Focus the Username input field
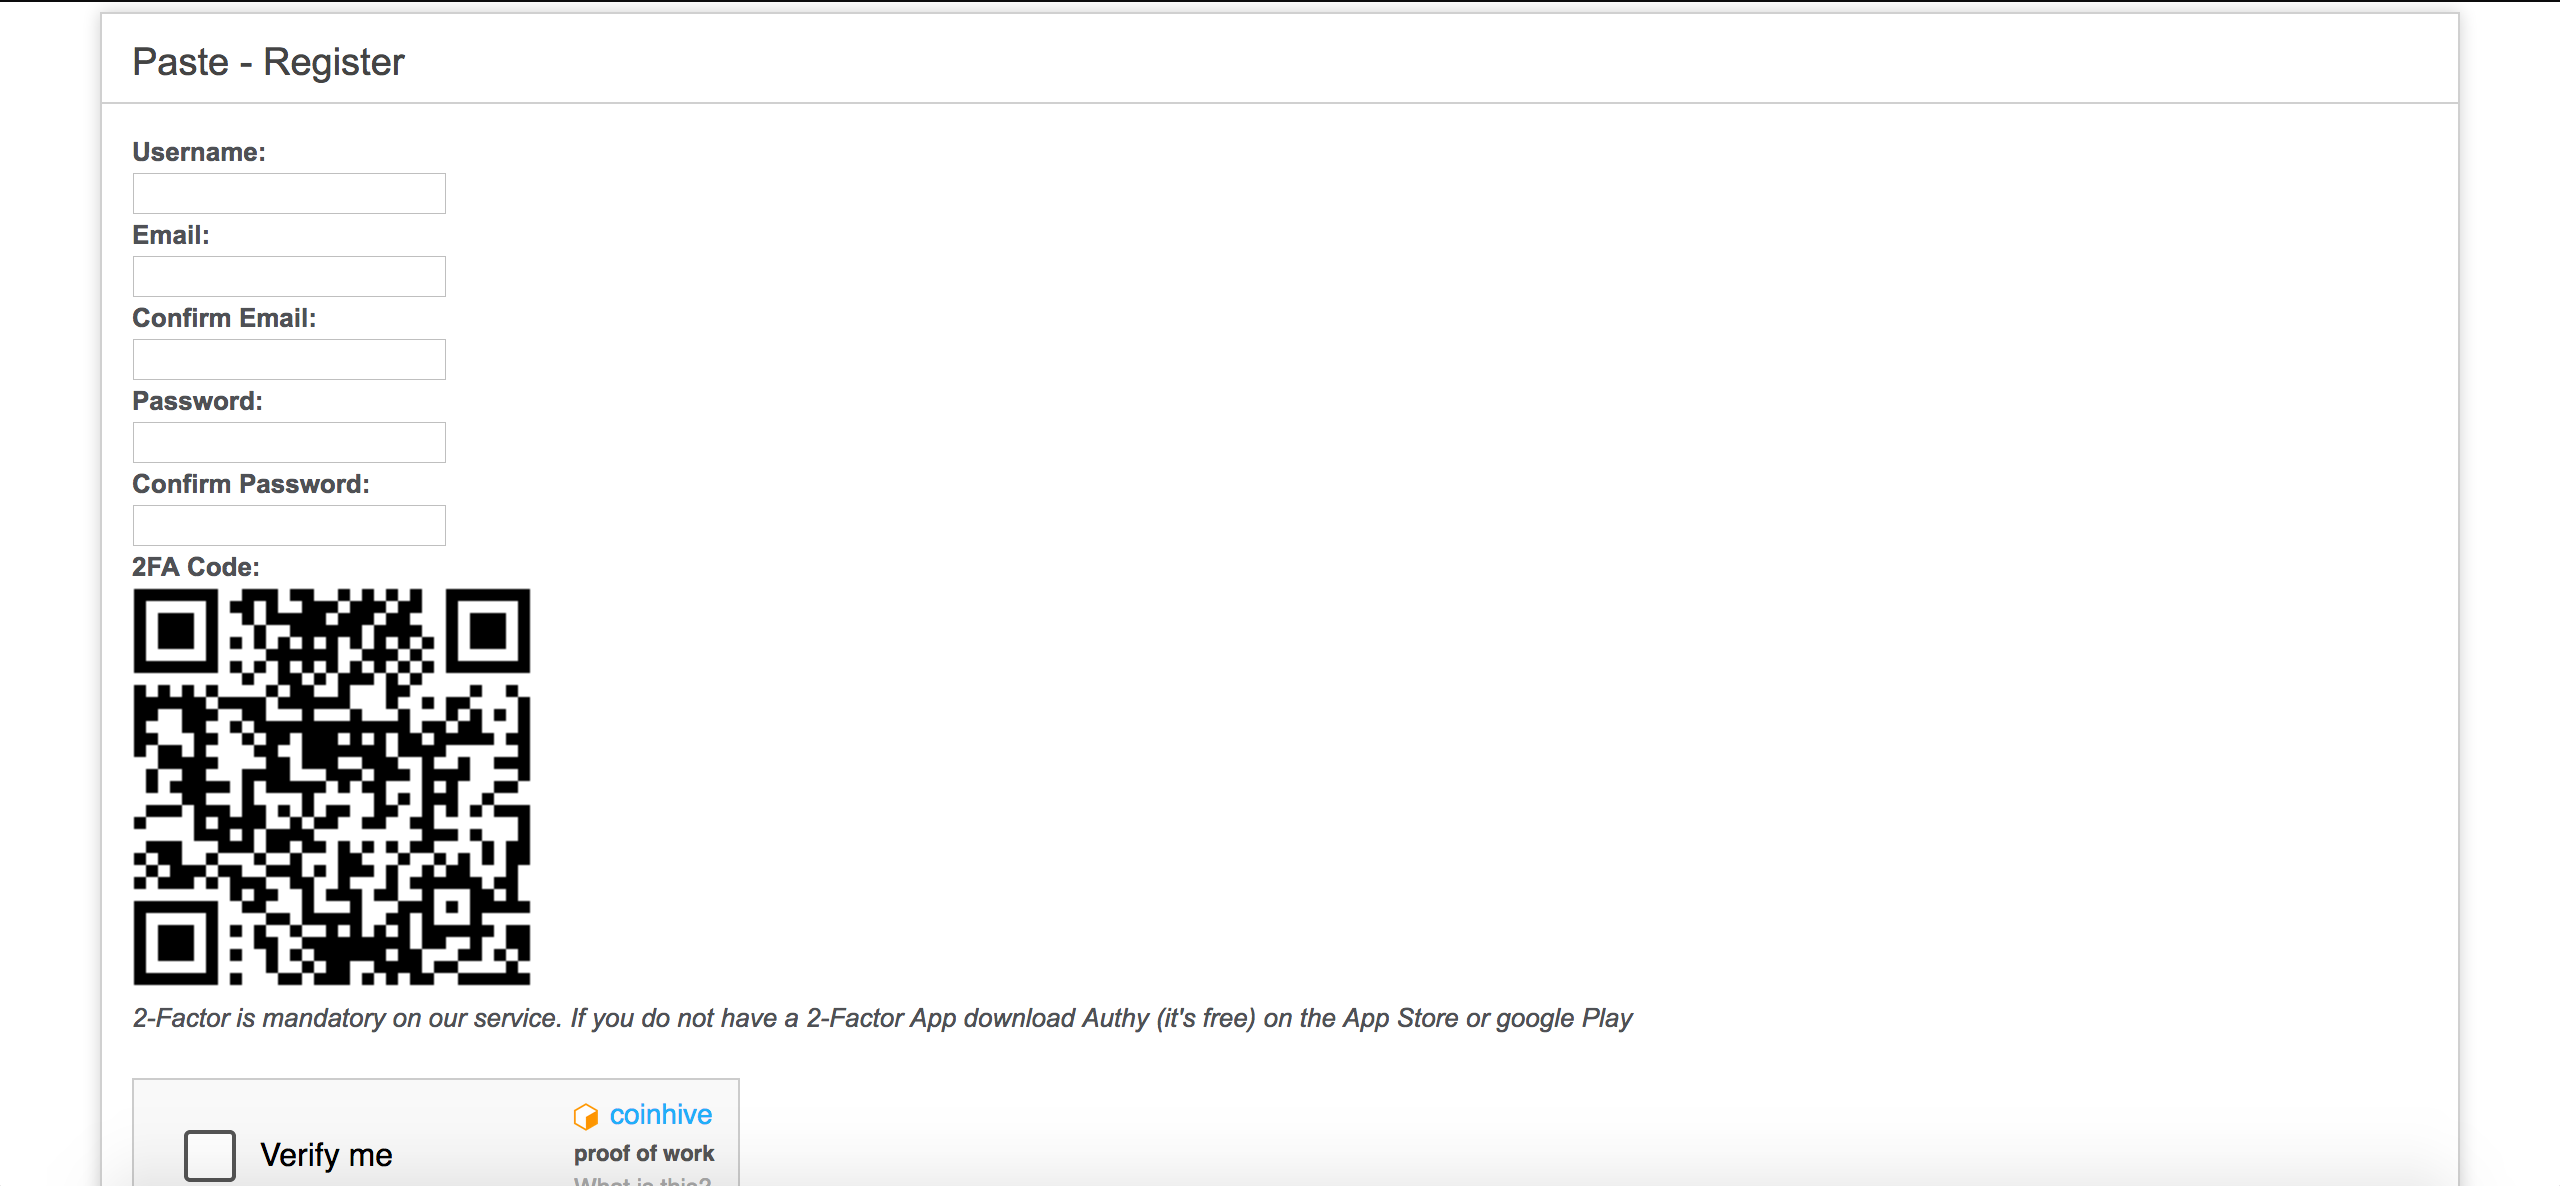 coord(289,193)
